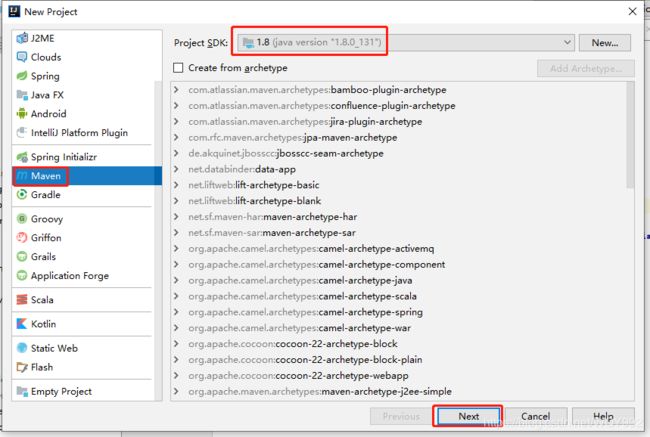This screenshot has height=437, width=650.
Task: Click the Griffon icon
Action: pos(22,238)
